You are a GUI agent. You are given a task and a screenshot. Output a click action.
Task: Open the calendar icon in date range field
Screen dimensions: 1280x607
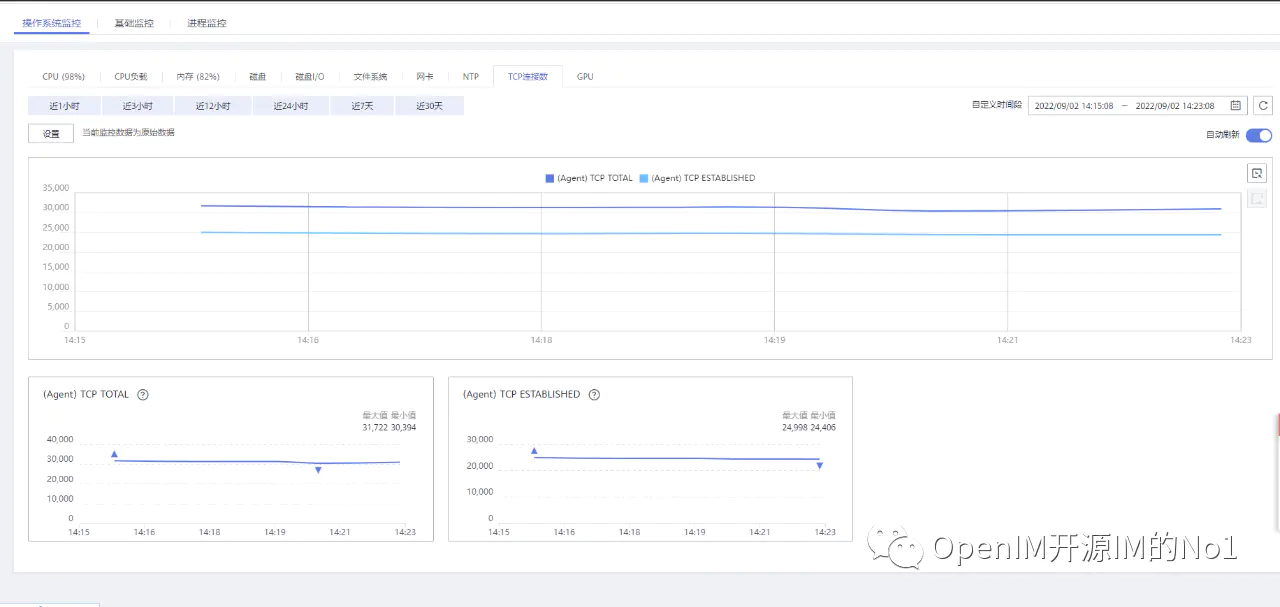[1236, 105]
